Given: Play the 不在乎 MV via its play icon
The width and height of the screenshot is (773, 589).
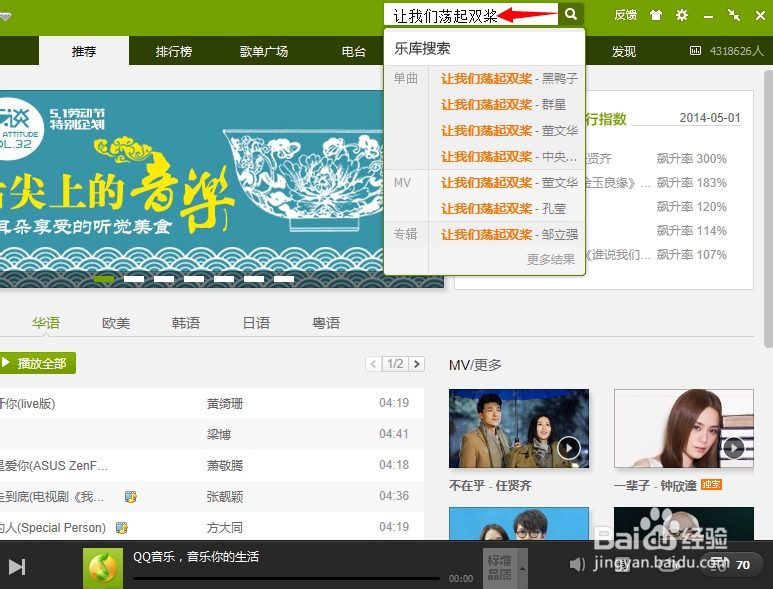Looking at the screenshot, I should [x=568, y=449].
